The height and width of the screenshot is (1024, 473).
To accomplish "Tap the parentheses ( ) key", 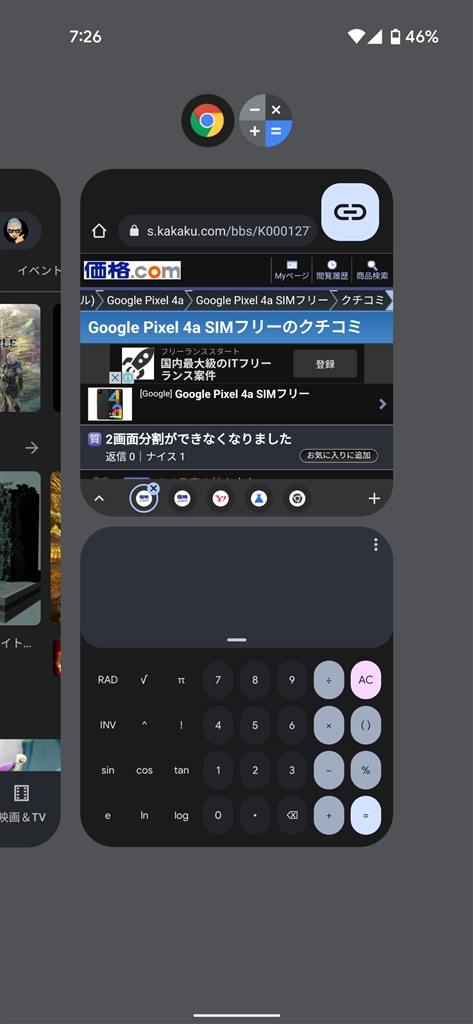I will [x=366, y=725].
